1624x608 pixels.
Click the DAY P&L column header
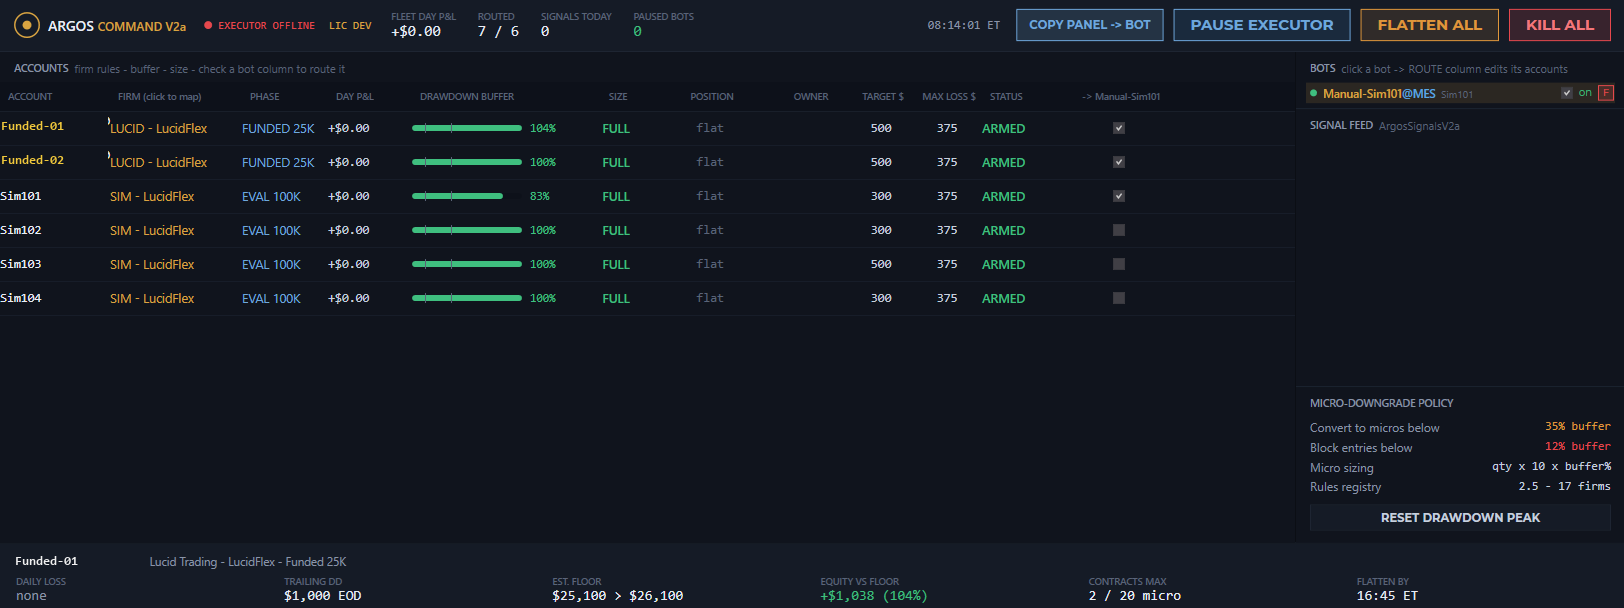(354, 97)
